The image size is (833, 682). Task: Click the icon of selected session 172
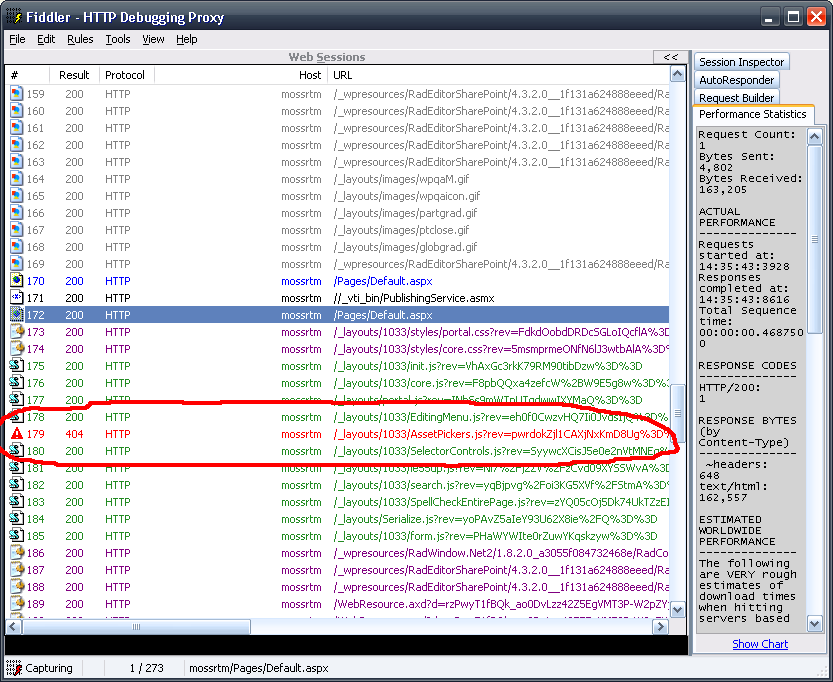(17, 315)
